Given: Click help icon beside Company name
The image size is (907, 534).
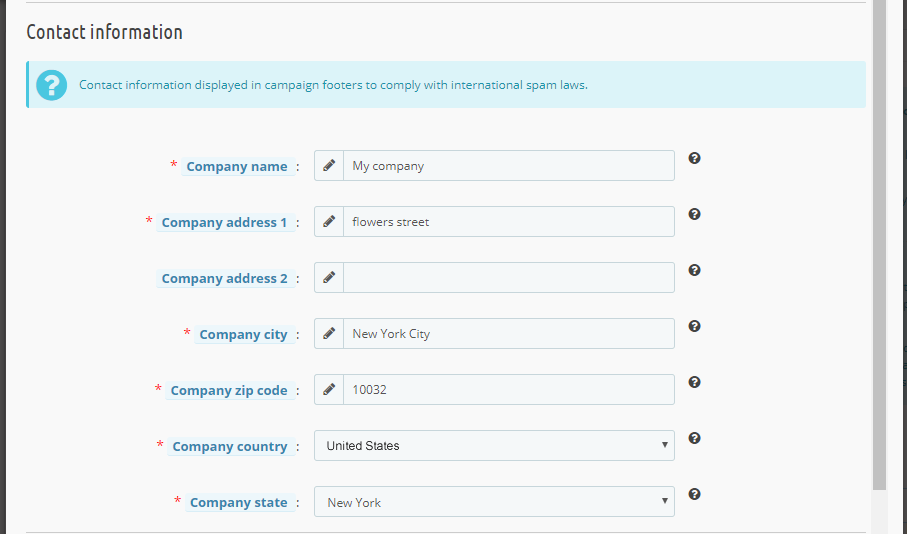Looking at the screenshot, I should click(x=694, y=158).
